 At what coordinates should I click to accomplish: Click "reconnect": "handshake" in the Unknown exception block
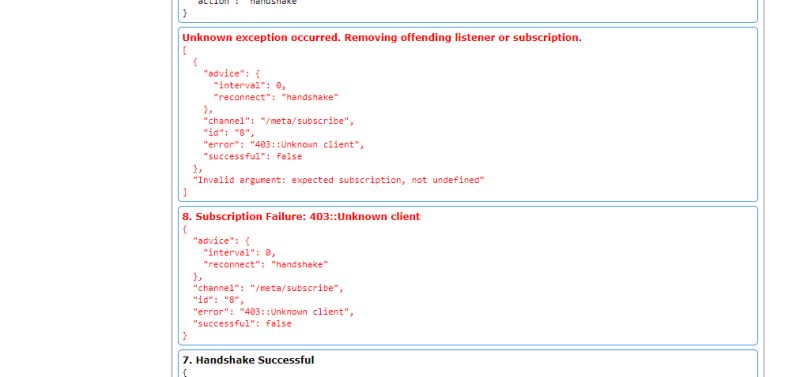click(276, 97)
